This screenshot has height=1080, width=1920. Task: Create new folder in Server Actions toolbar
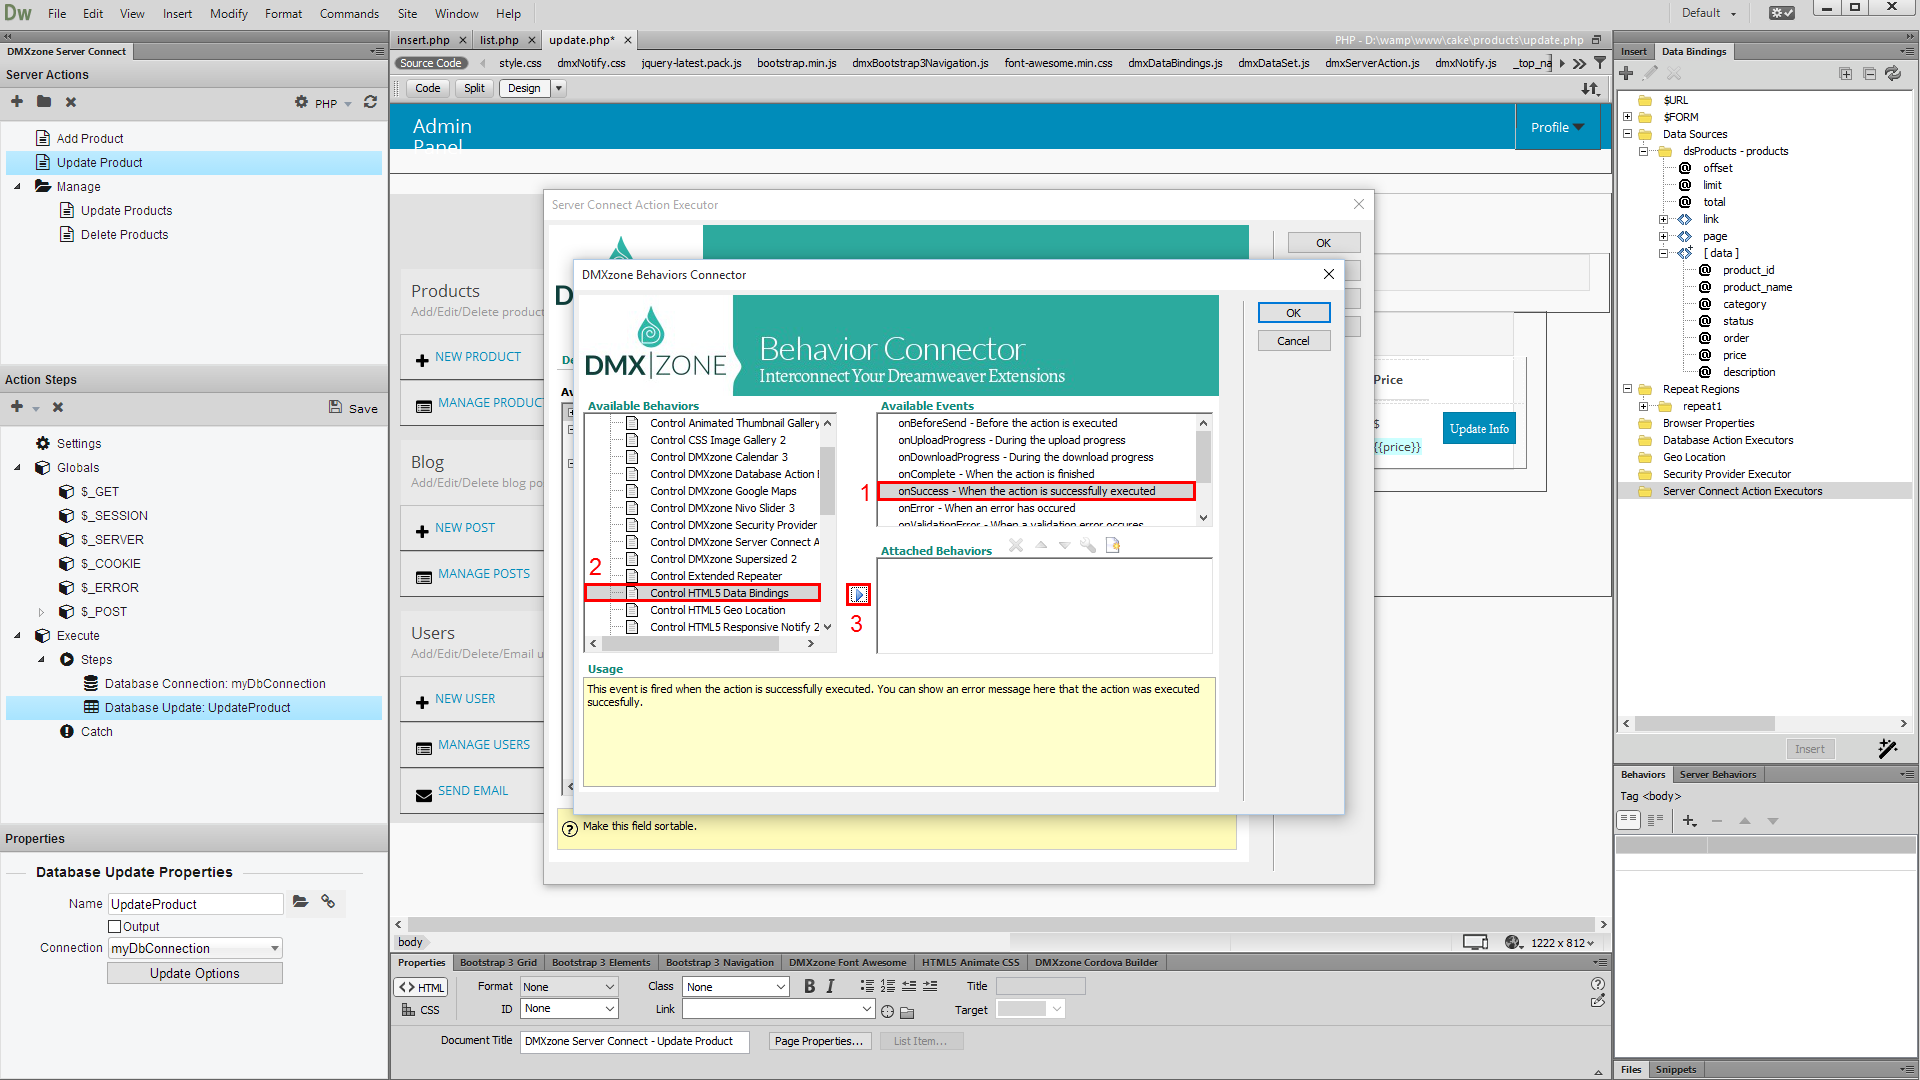click(44, 102)
